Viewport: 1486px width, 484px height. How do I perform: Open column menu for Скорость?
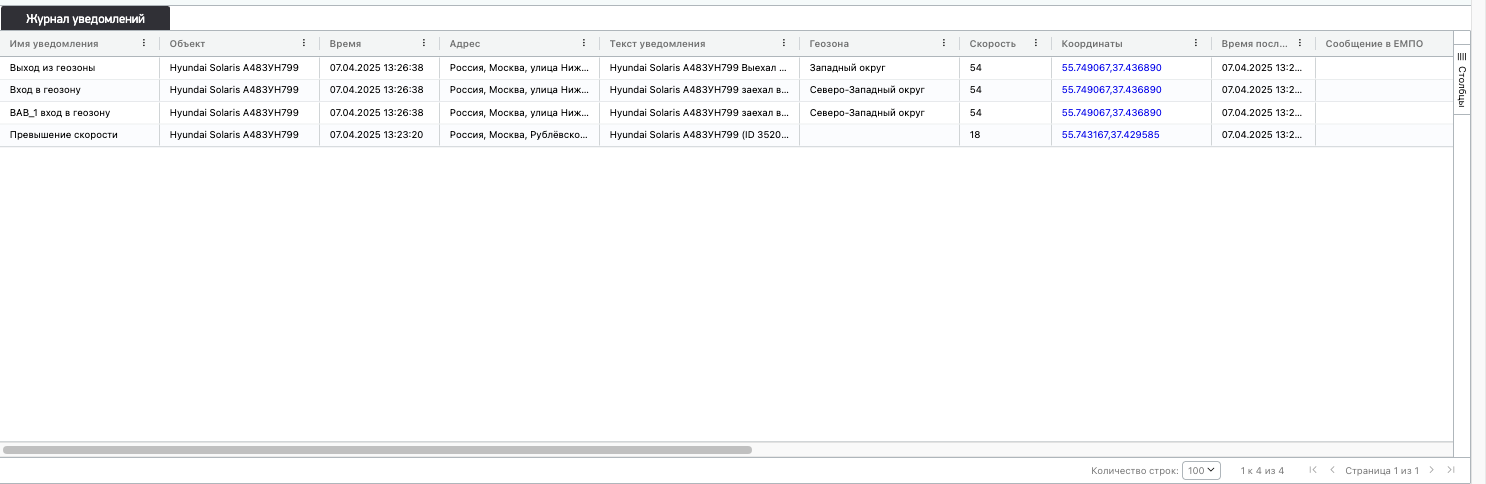1036,44
